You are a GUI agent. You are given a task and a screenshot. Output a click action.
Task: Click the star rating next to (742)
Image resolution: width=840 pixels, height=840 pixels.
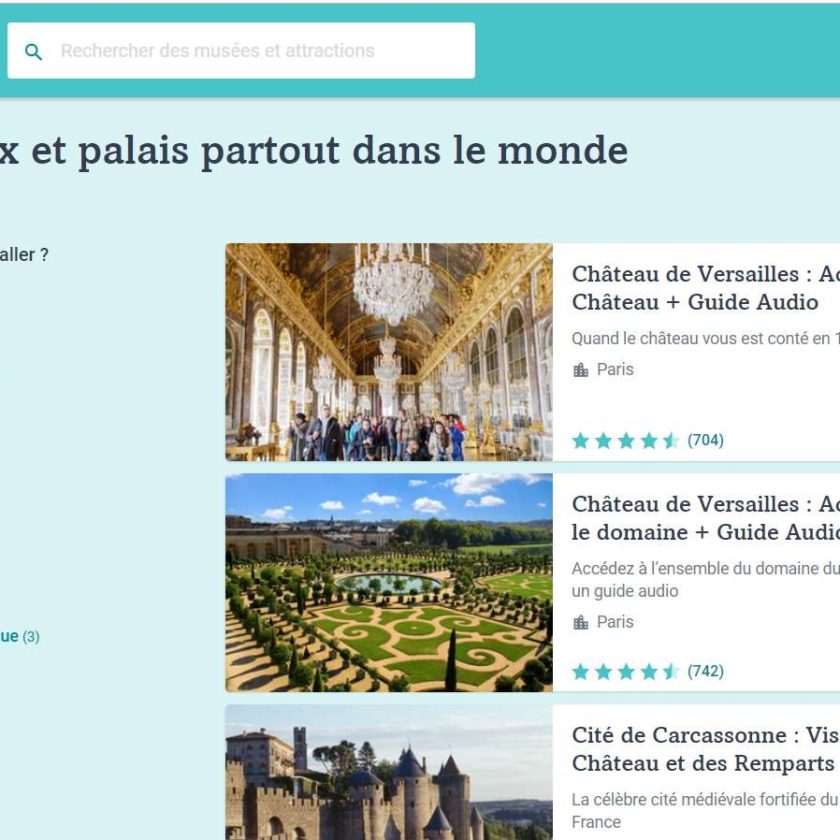626,672
